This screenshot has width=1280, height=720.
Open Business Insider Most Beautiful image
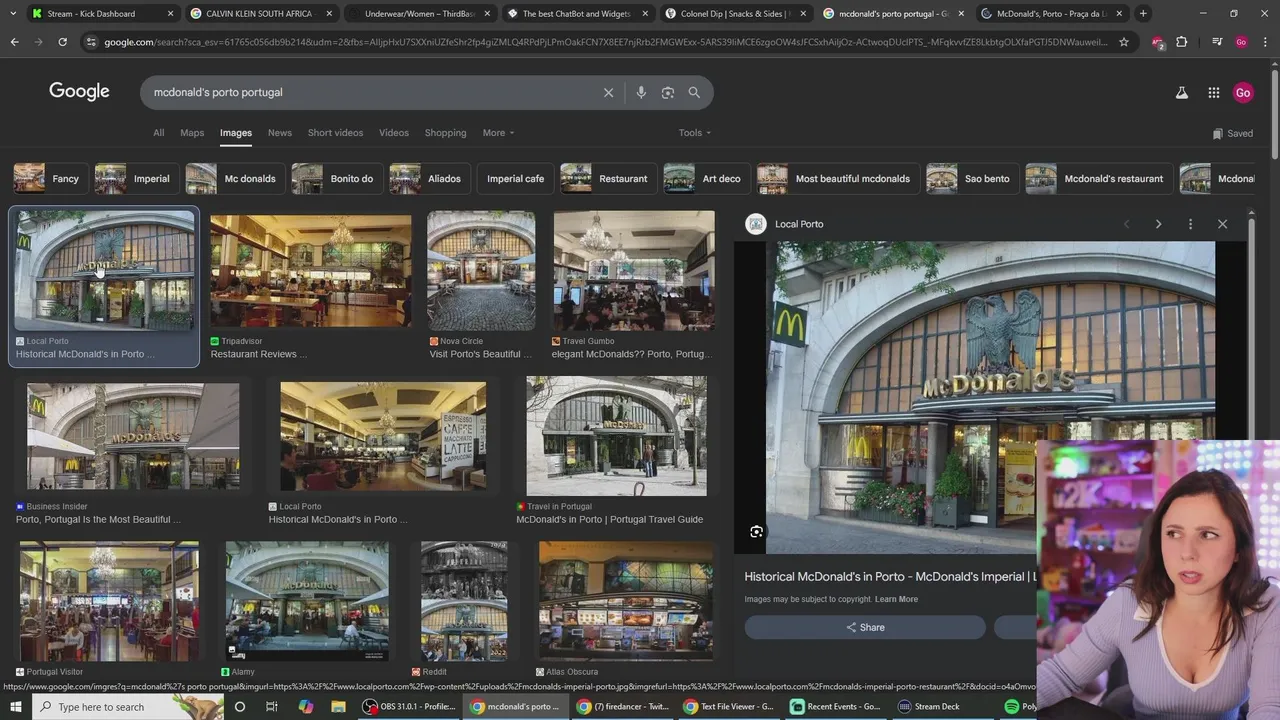[133, 436]
